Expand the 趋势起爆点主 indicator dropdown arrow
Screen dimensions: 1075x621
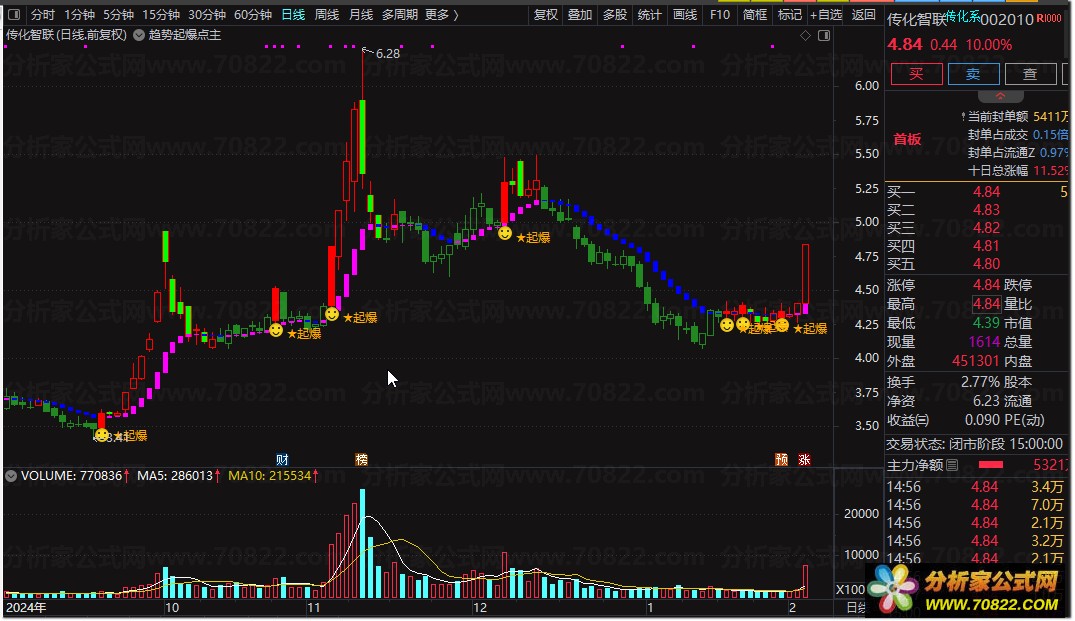click(x=138, y=35)
